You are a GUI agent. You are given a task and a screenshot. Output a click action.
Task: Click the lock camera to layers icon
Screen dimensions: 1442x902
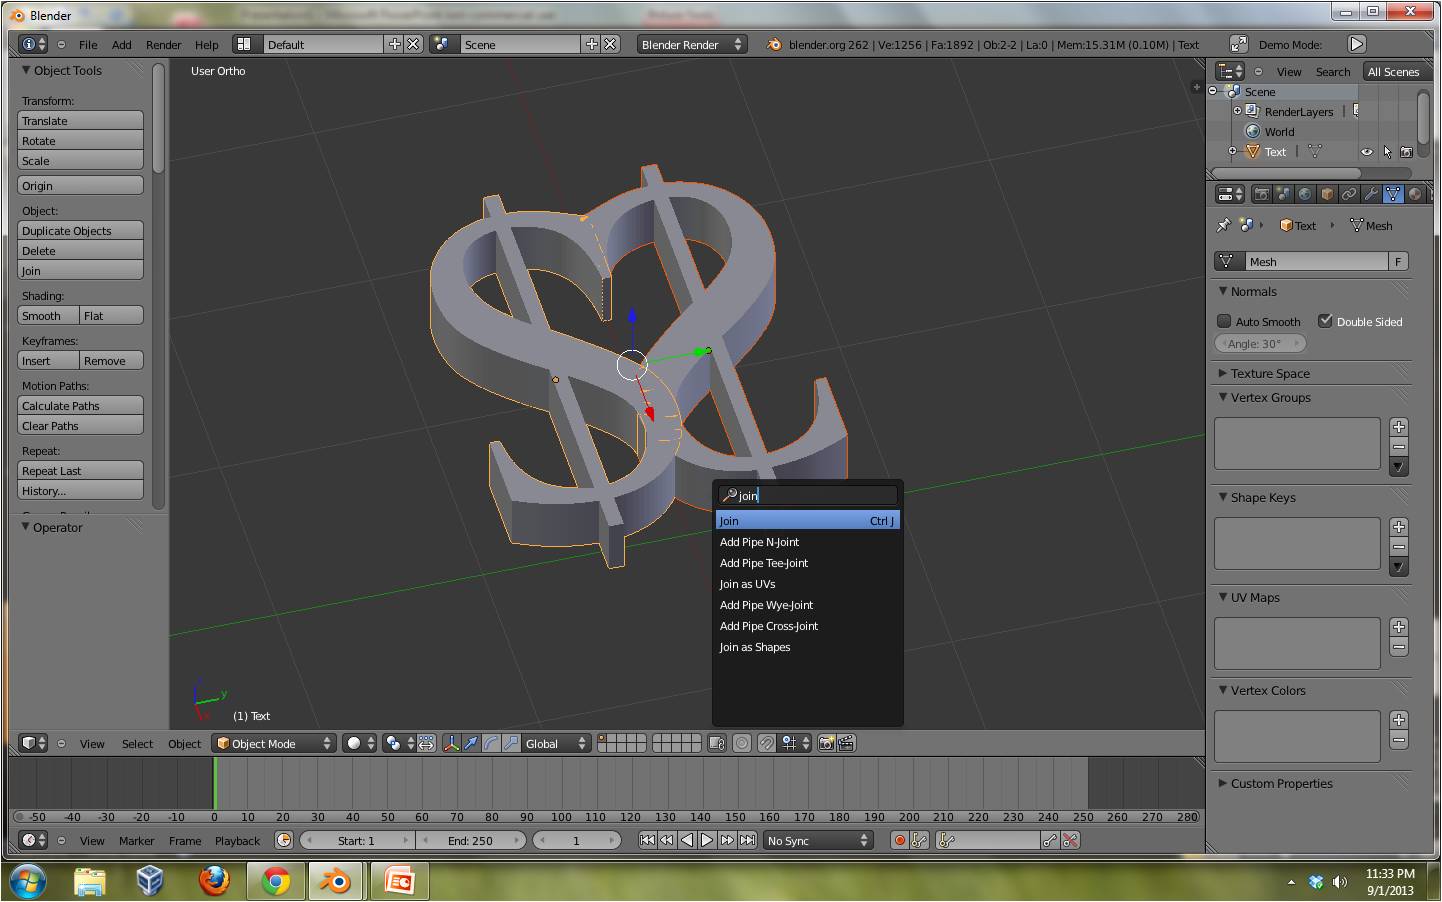pyautogui.click(x=716, y=743)
